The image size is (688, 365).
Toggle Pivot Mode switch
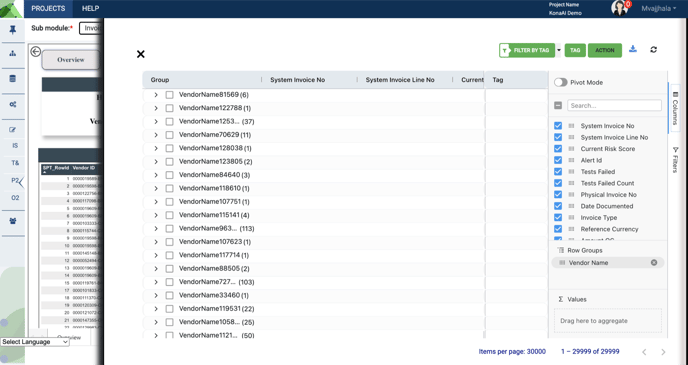coord(561,82)
